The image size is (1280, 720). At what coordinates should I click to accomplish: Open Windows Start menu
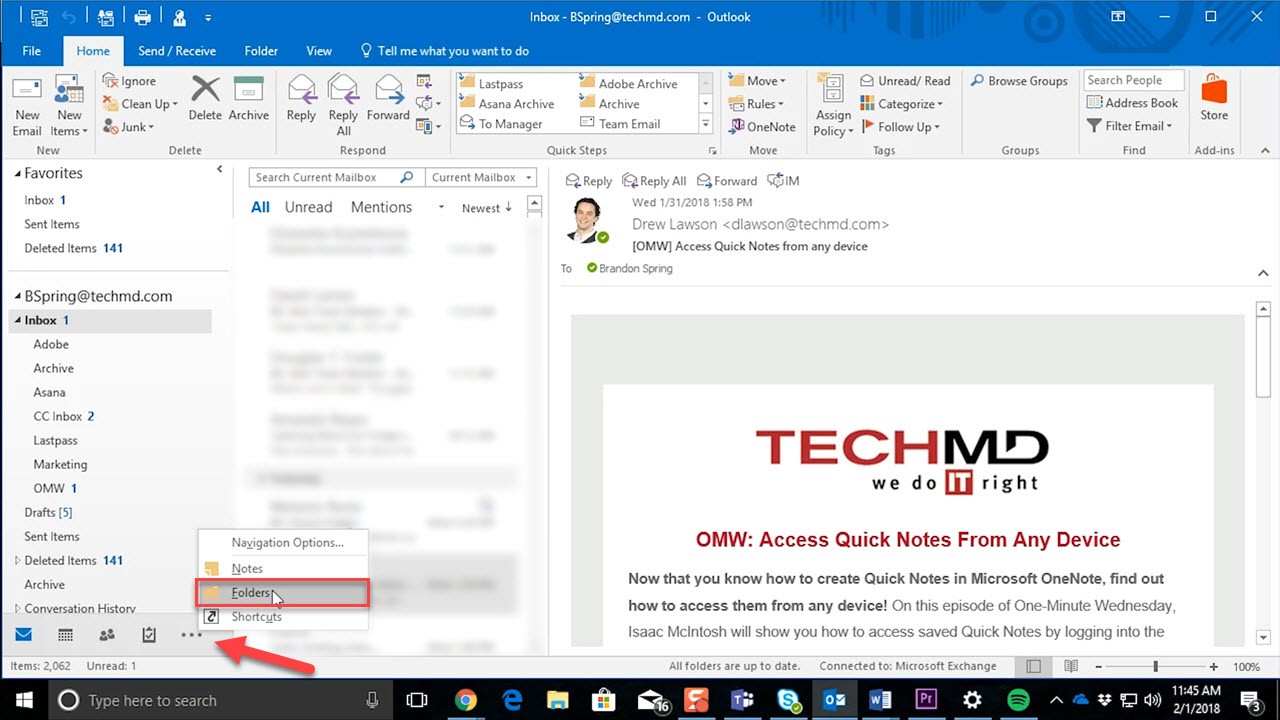click(x=23, y=700)
